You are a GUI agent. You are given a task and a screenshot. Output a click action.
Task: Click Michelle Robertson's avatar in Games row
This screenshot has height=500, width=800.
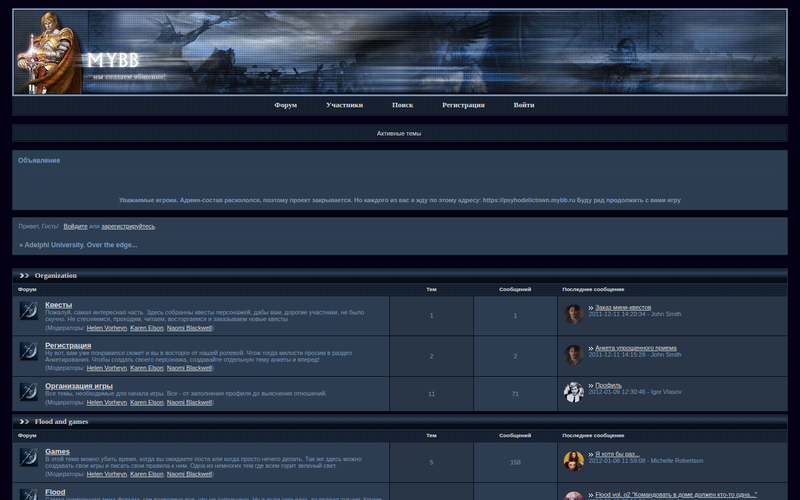click(x=574, y=460)
